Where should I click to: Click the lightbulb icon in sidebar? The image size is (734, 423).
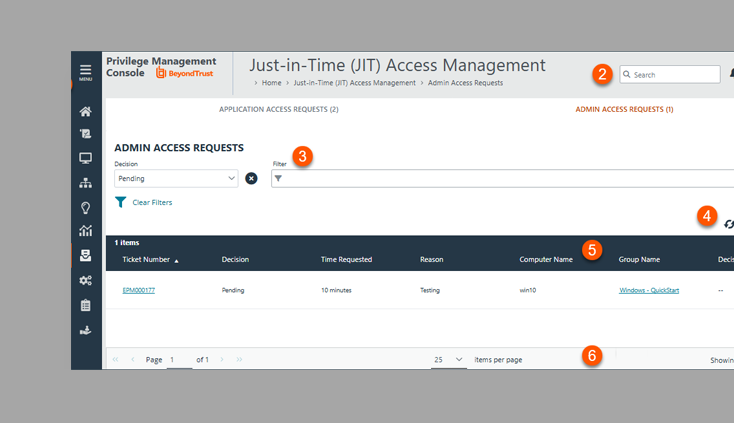tap(85, 208)
